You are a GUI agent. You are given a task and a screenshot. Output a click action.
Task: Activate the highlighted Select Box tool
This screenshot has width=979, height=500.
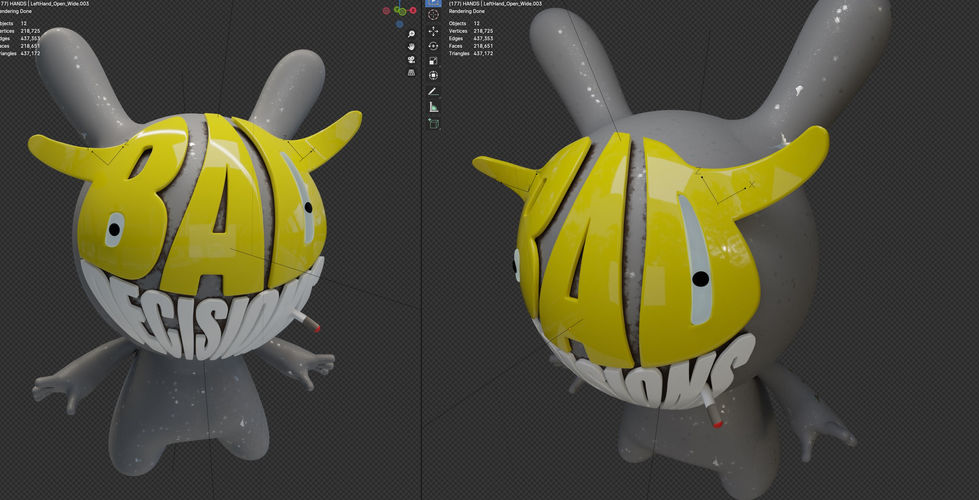click(x=433, y=2)
